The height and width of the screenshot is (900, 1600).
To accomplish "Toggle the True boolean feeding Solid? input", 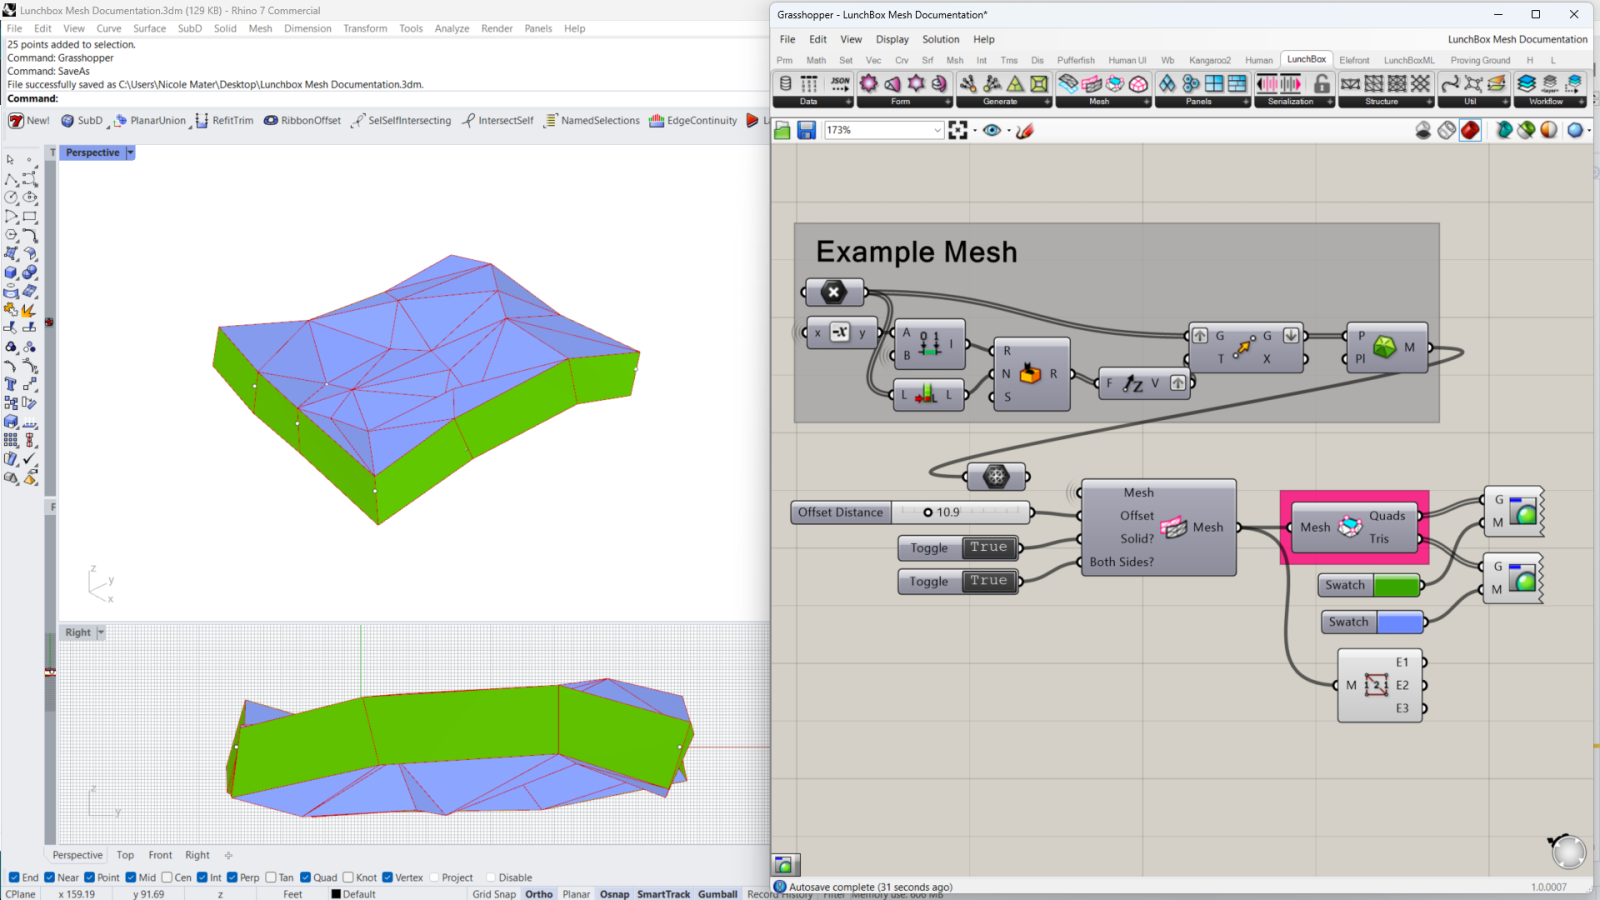I will point(988,548).
